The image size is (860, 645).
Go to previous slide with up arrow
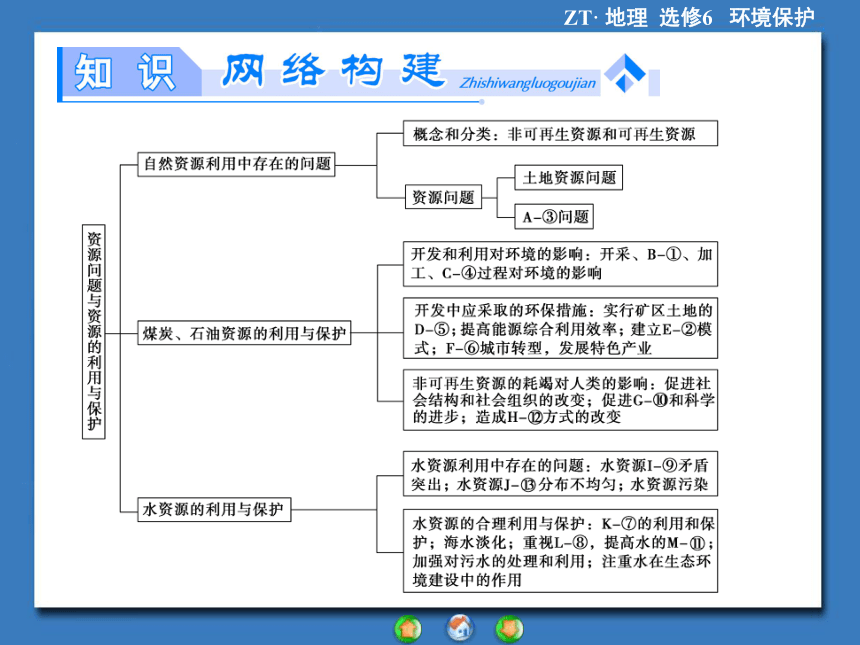pos(408,629)
